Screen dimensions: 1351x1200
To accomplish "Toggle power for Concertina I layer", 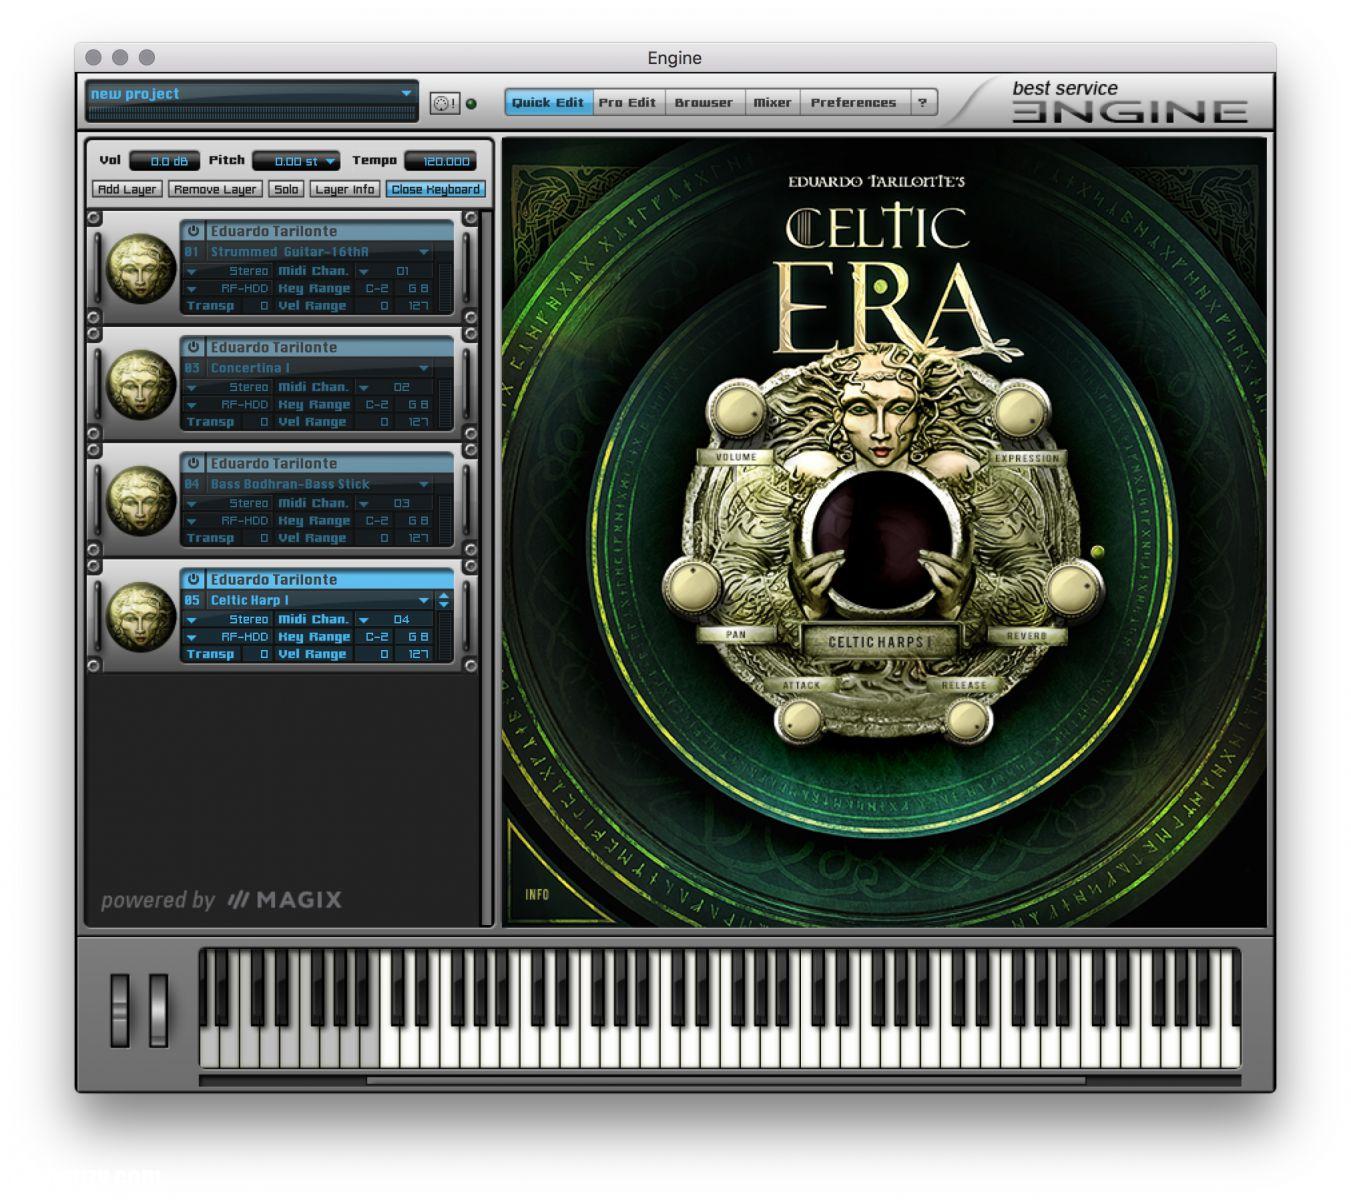I will click(x=194, y=346).
